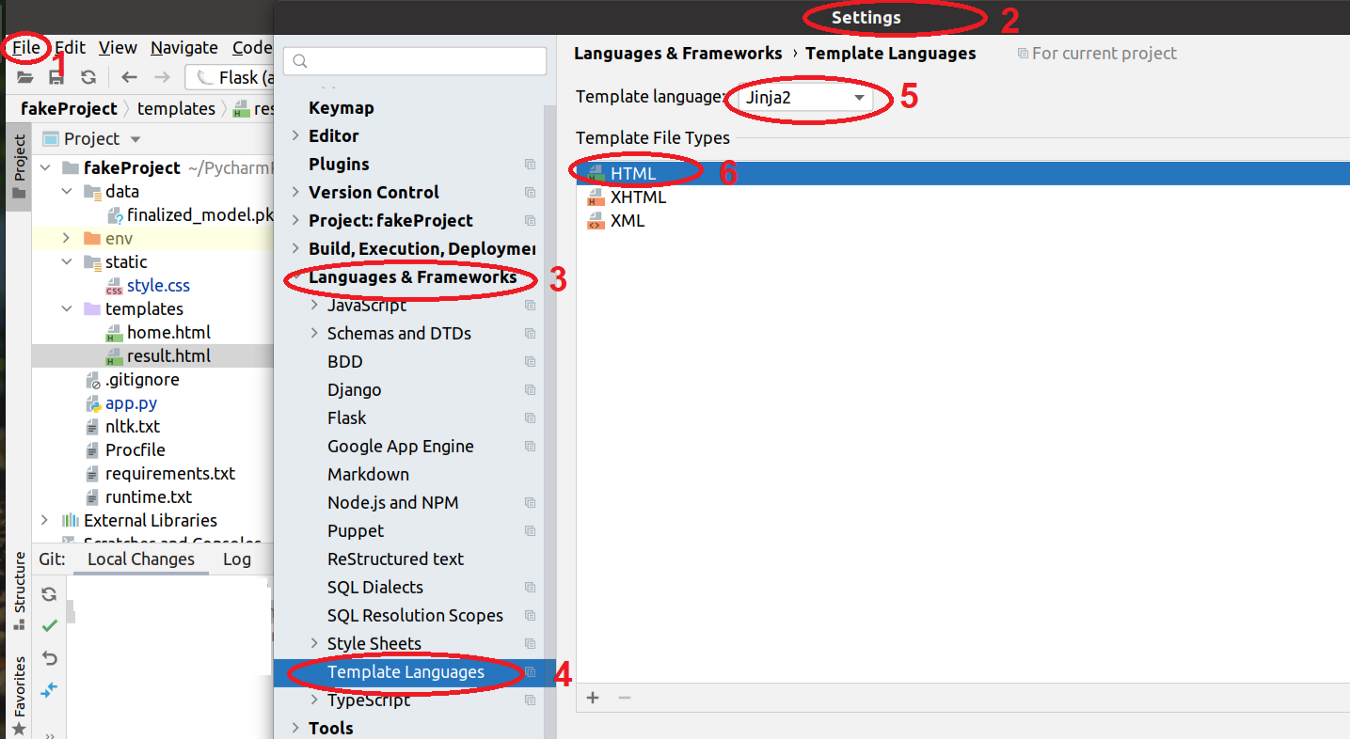Select XHTML in Template File Types

point(638,197)
